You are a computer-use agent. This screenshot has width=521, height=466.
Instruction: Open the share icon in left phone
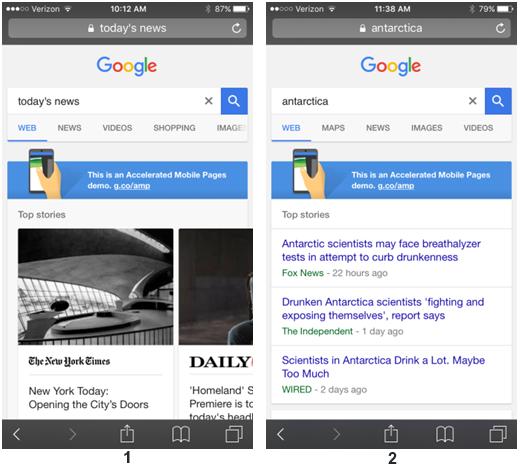(127, 433)
